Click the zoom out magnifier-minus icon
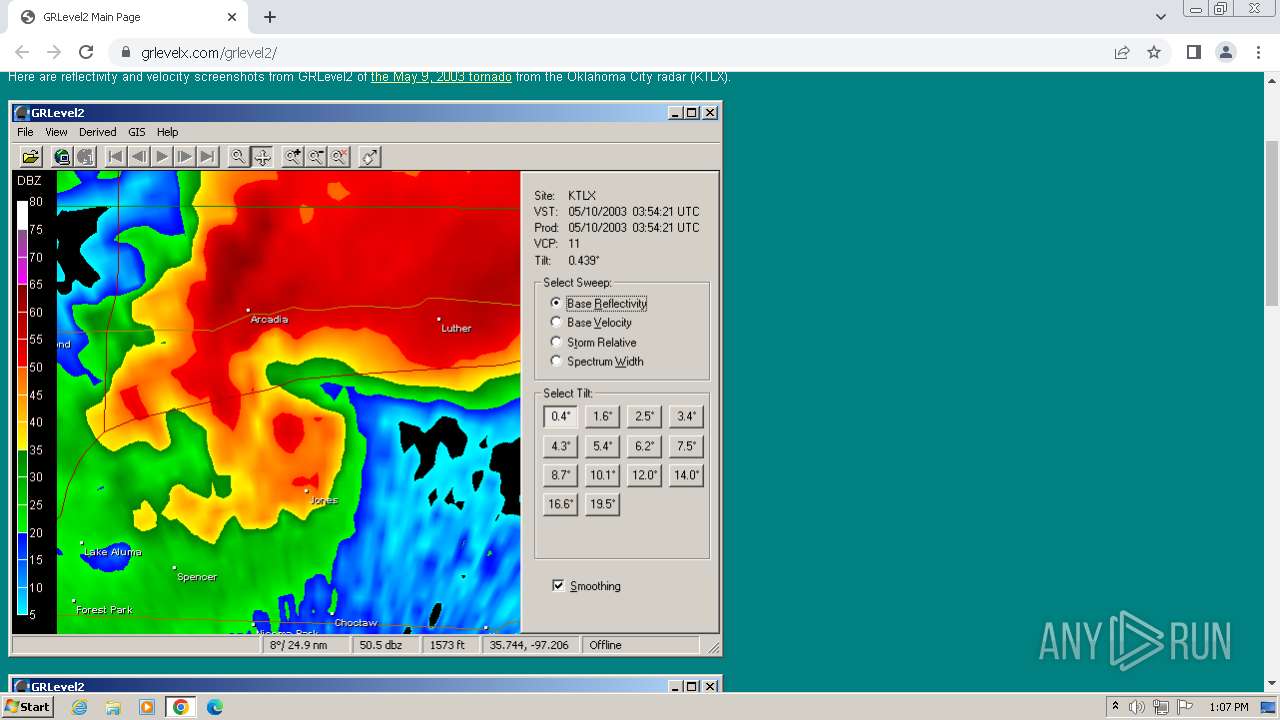This screenshot has width=1280, height=720. coord(316,156)
